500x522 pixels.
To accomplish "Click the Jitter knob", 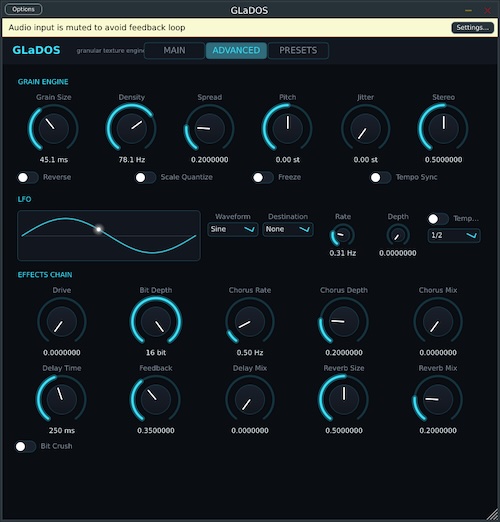I will point(365,128).
